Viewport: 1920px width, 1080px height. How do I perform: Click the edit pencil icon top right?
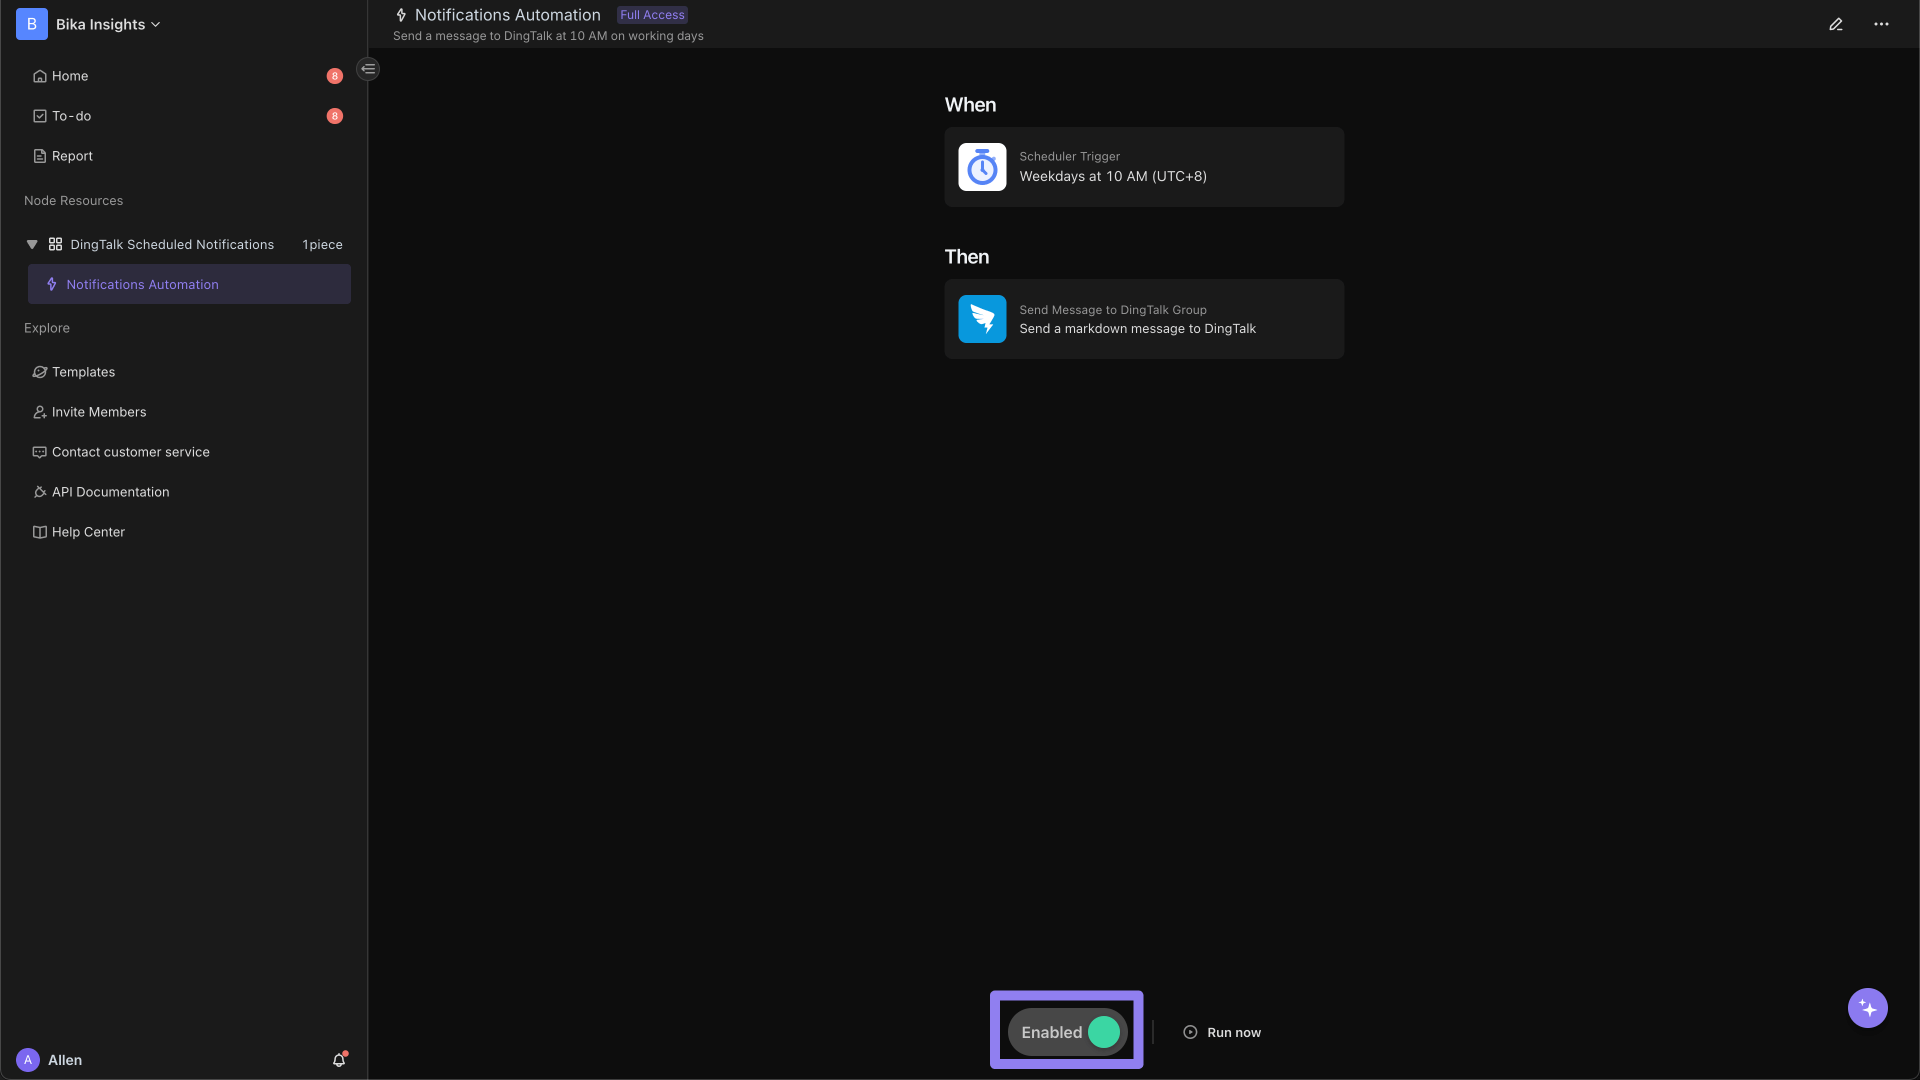coord(1836,24)
